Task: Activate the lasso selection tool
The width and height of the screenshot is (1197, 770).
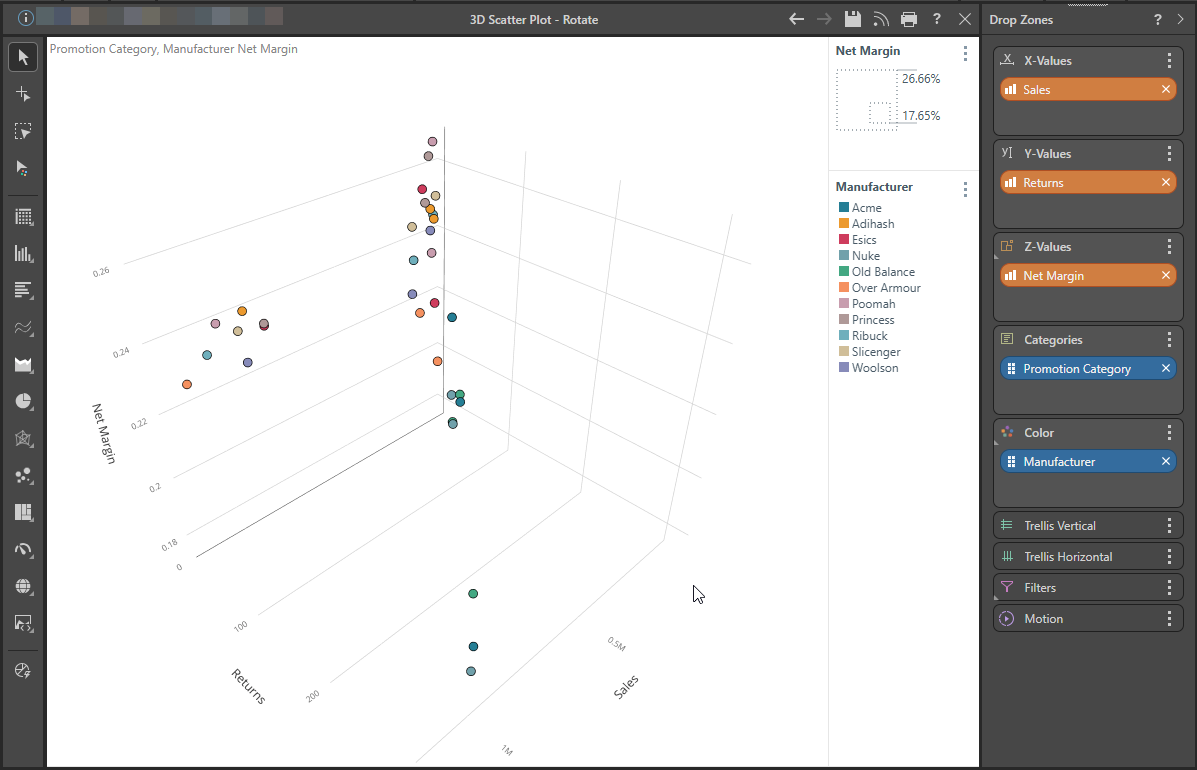Action: 23,131
